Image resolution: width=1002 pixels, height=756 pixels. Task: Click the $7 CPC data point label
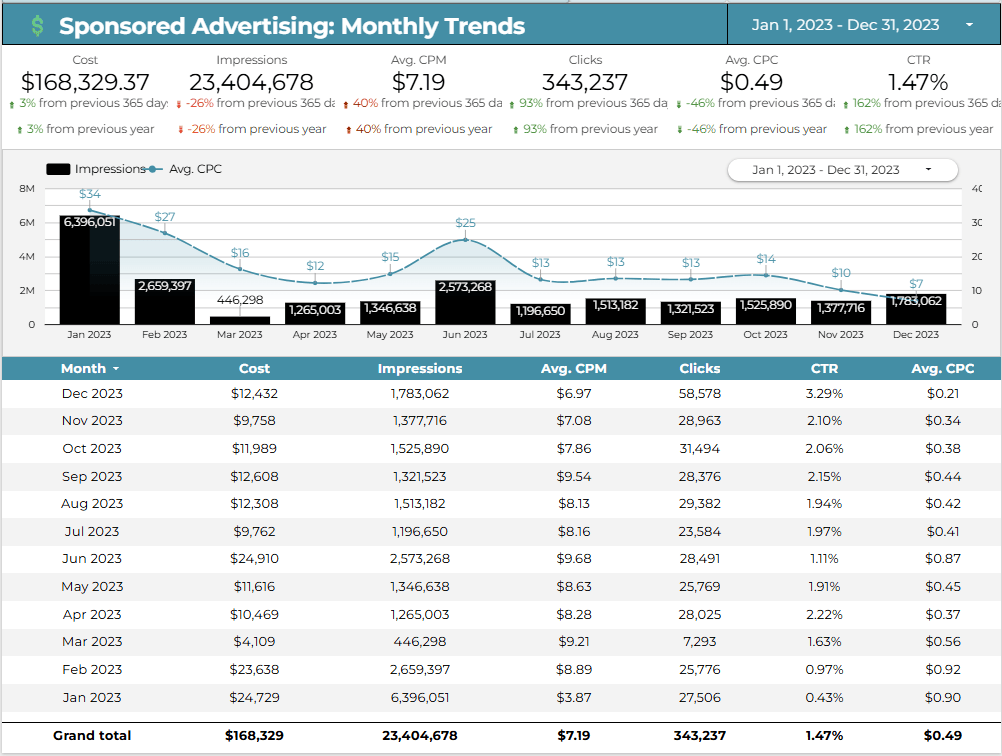pyautogui.click(x=916, y=284)
